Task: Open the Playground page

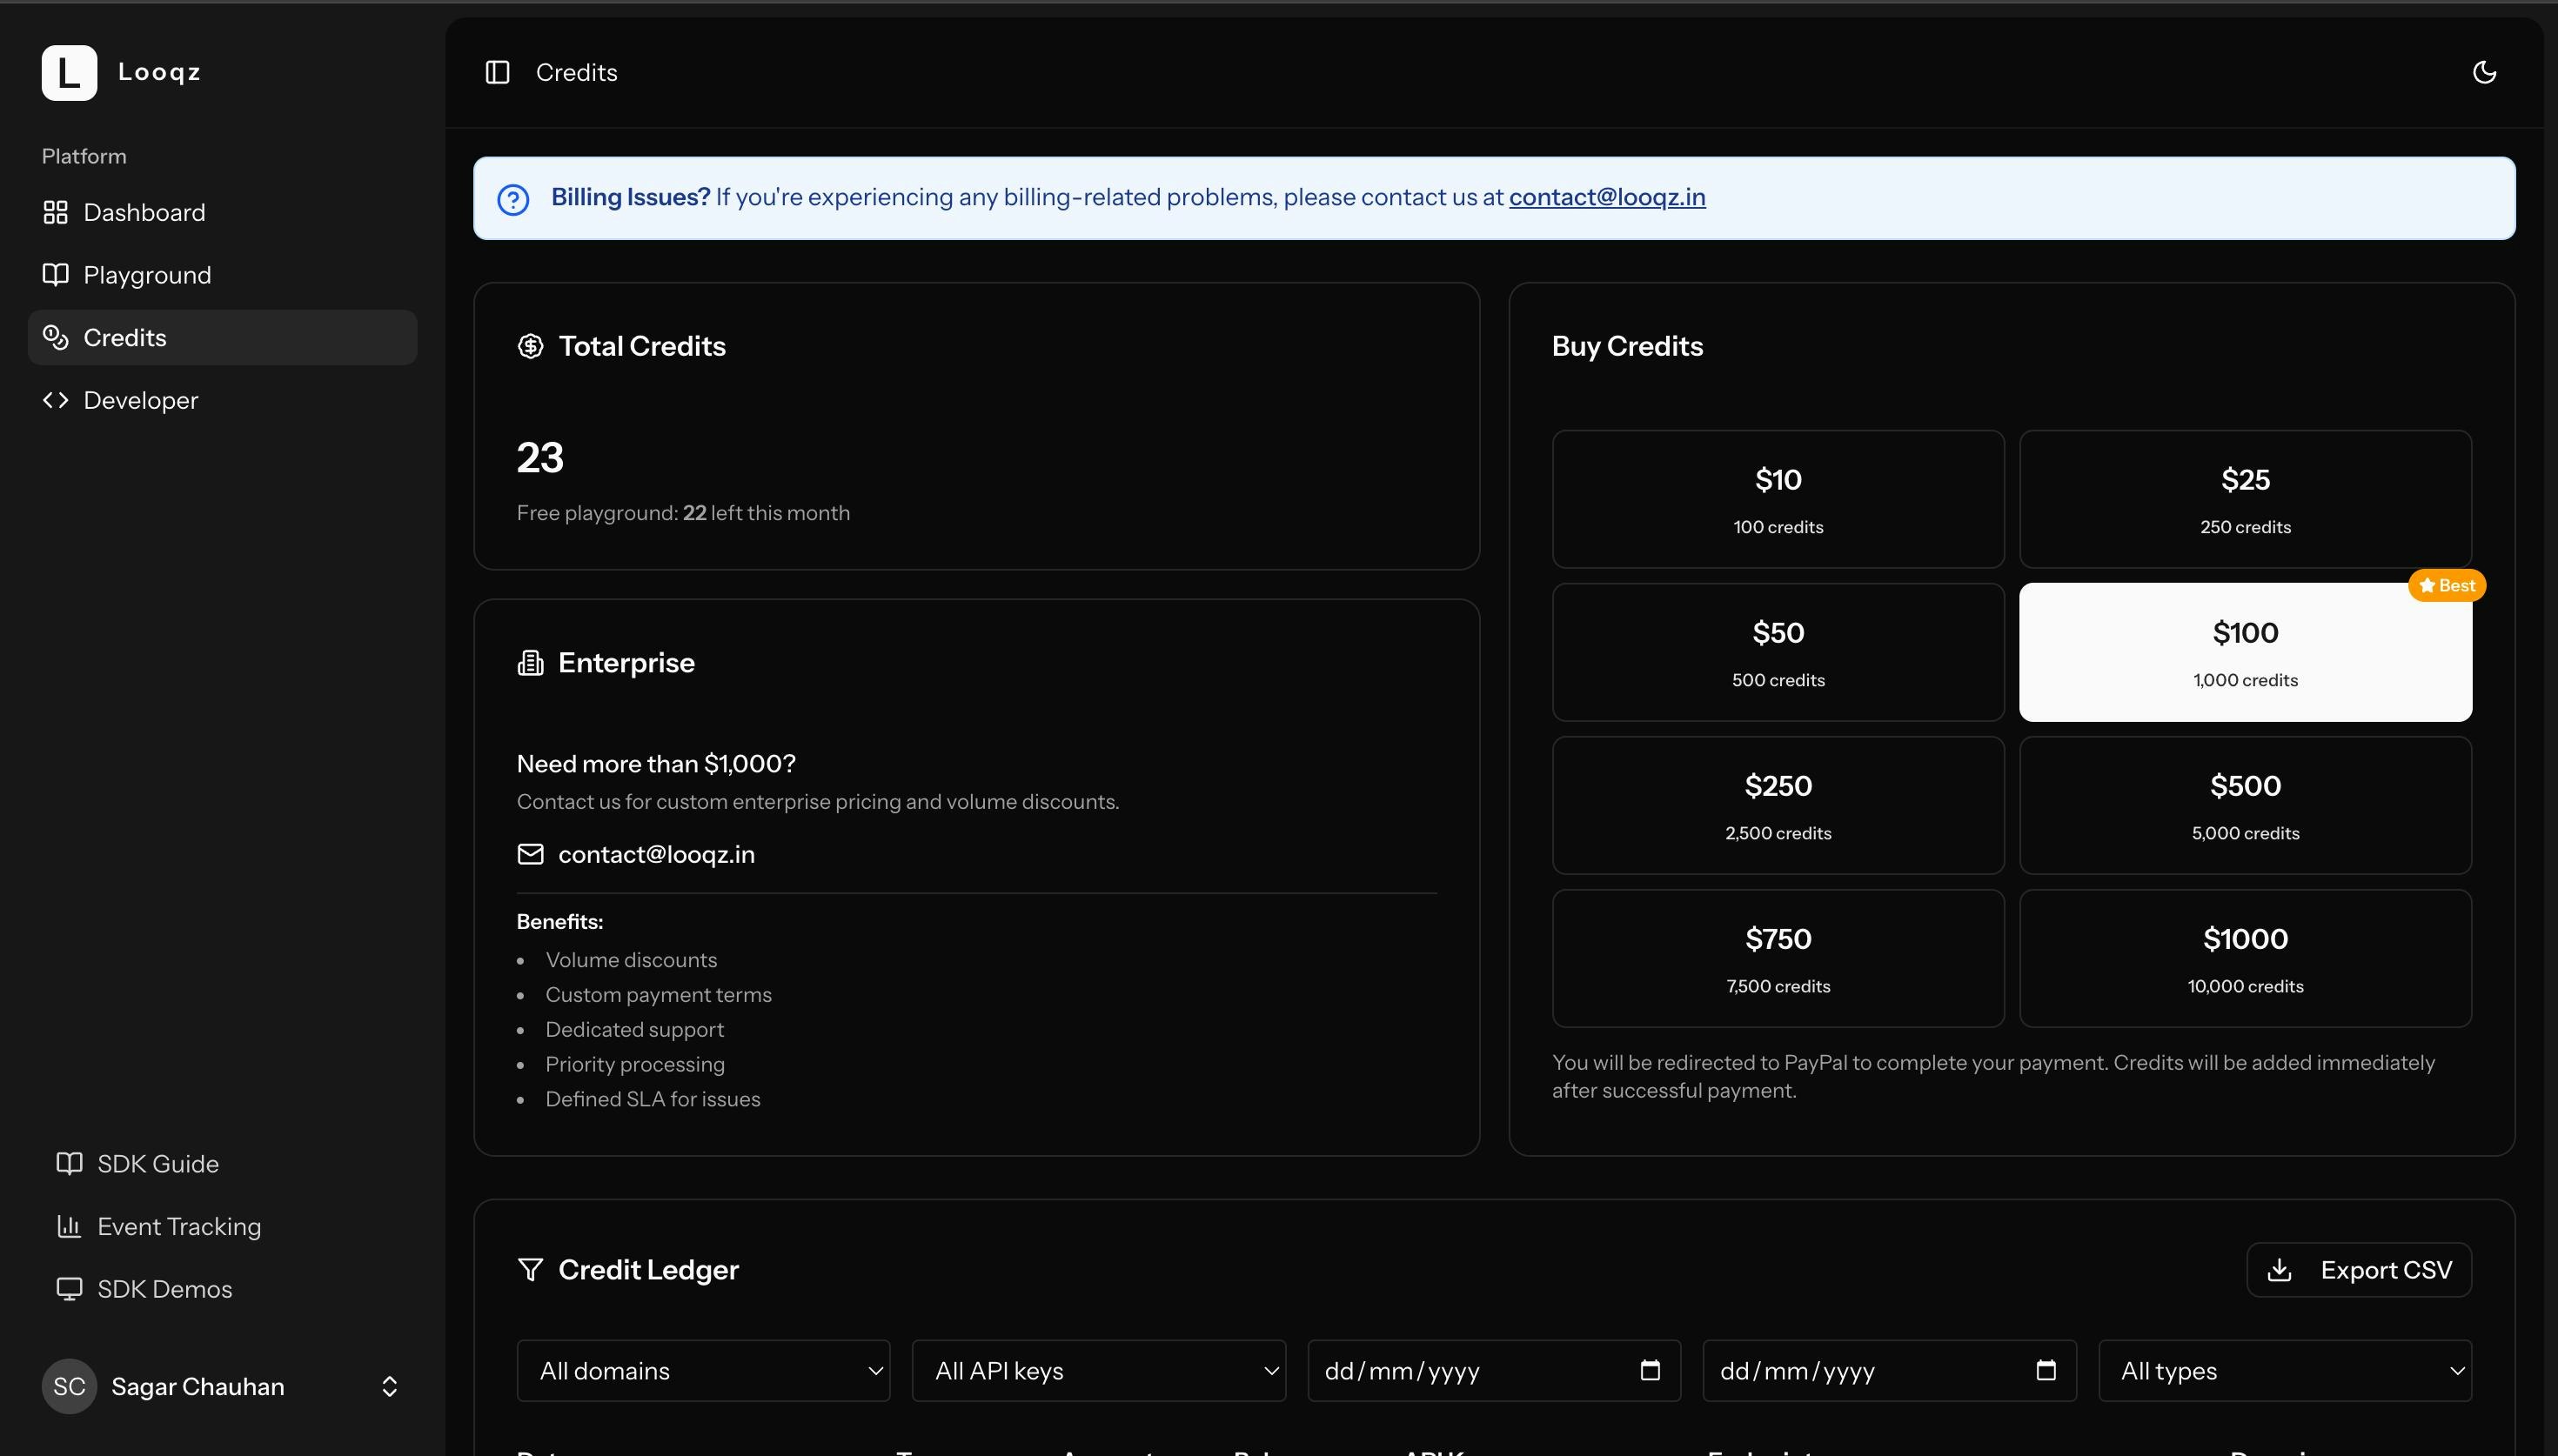Action: coord(147,275)
